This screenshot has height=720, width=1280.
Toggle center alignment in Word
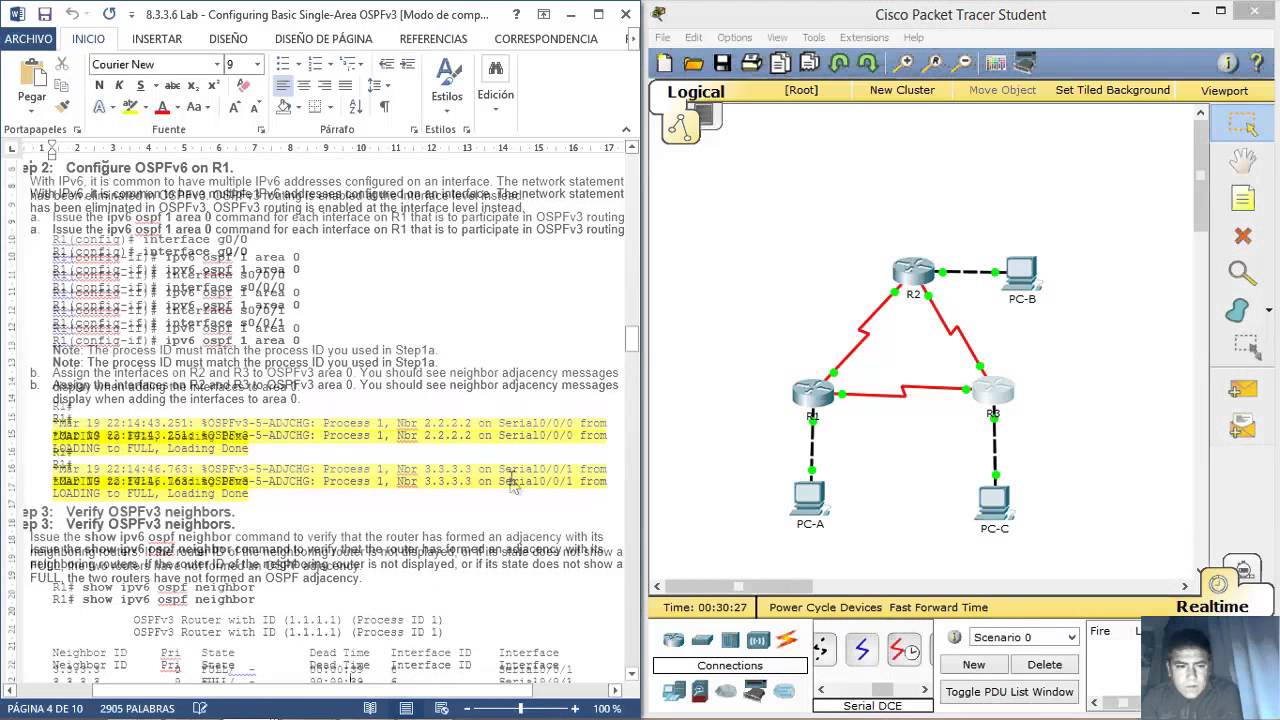(x=304, y=86)
